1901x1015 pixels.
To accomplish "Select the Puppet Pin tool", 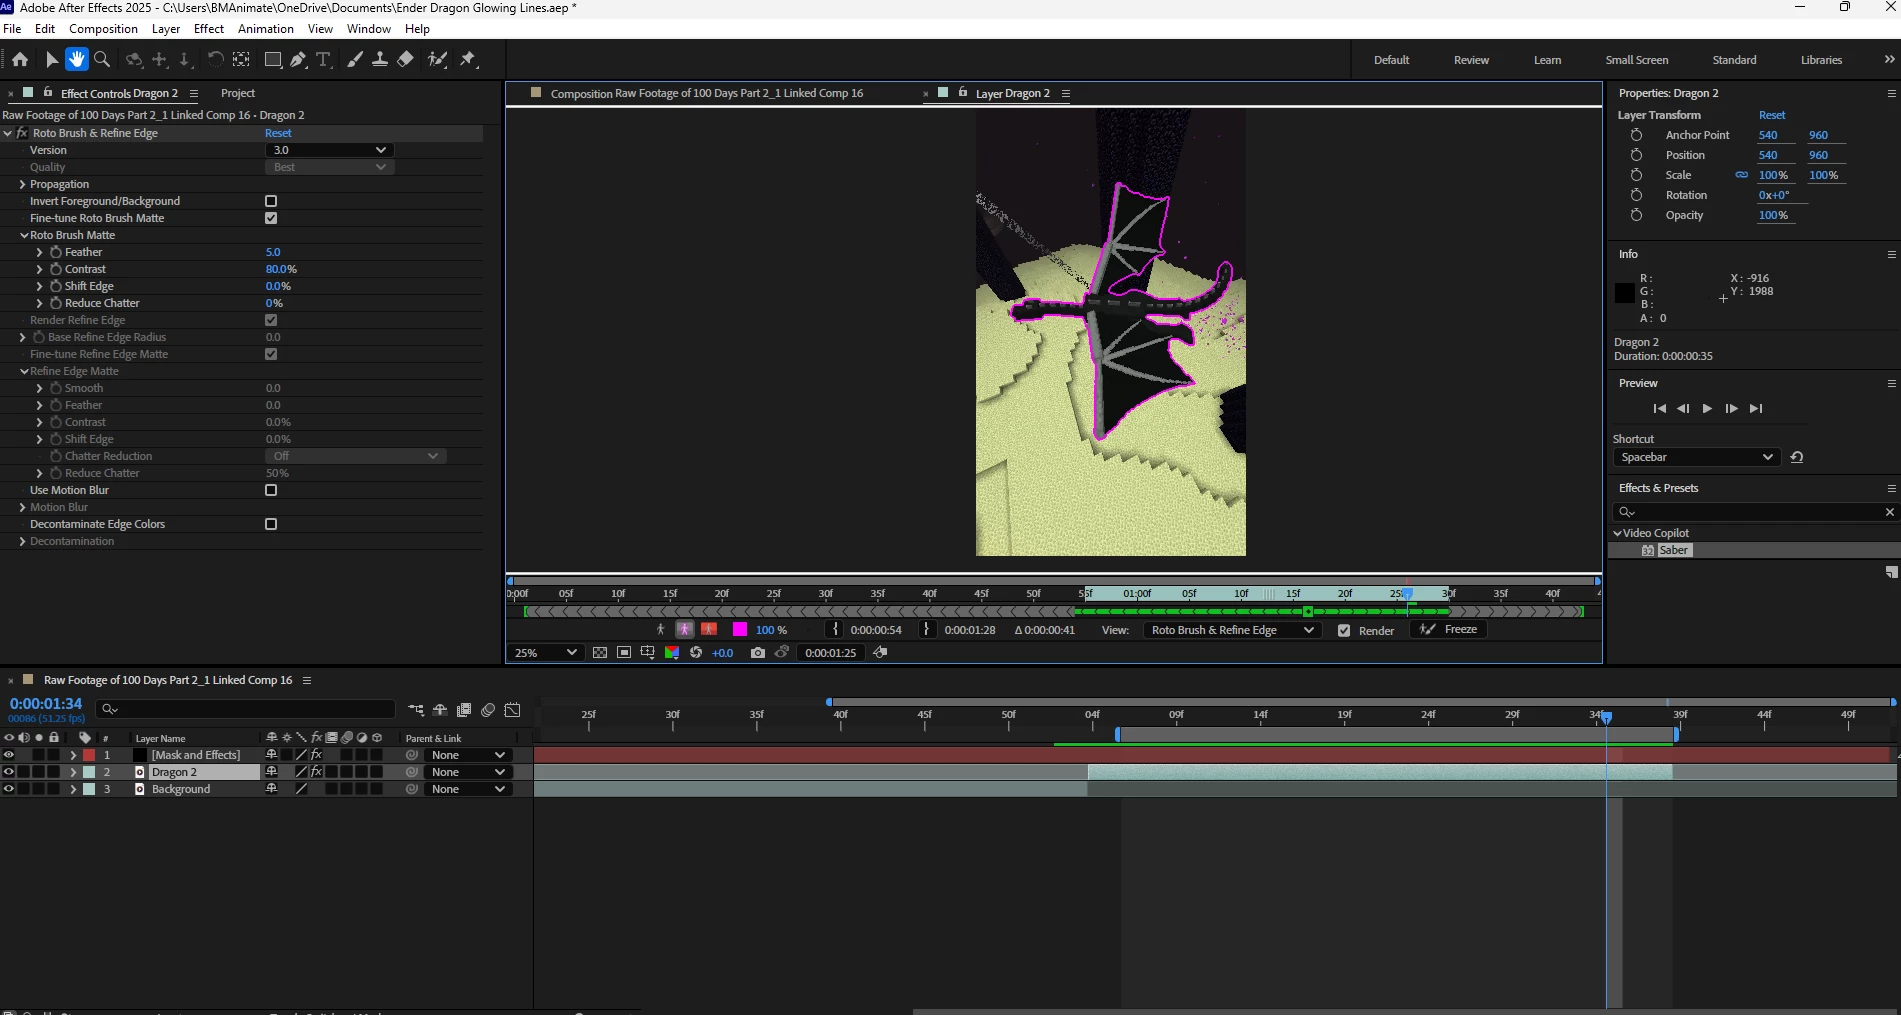I will coord(468,60).
